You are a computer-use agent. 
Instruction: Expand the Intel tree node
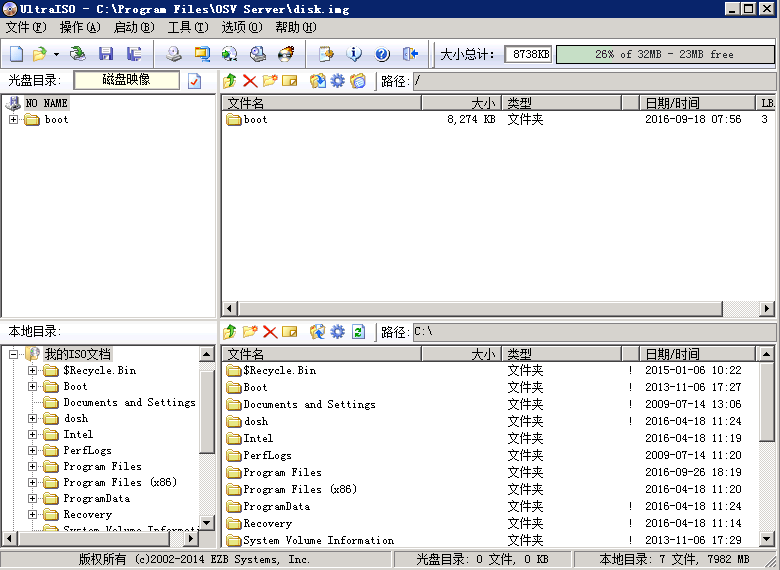point(32,434)
